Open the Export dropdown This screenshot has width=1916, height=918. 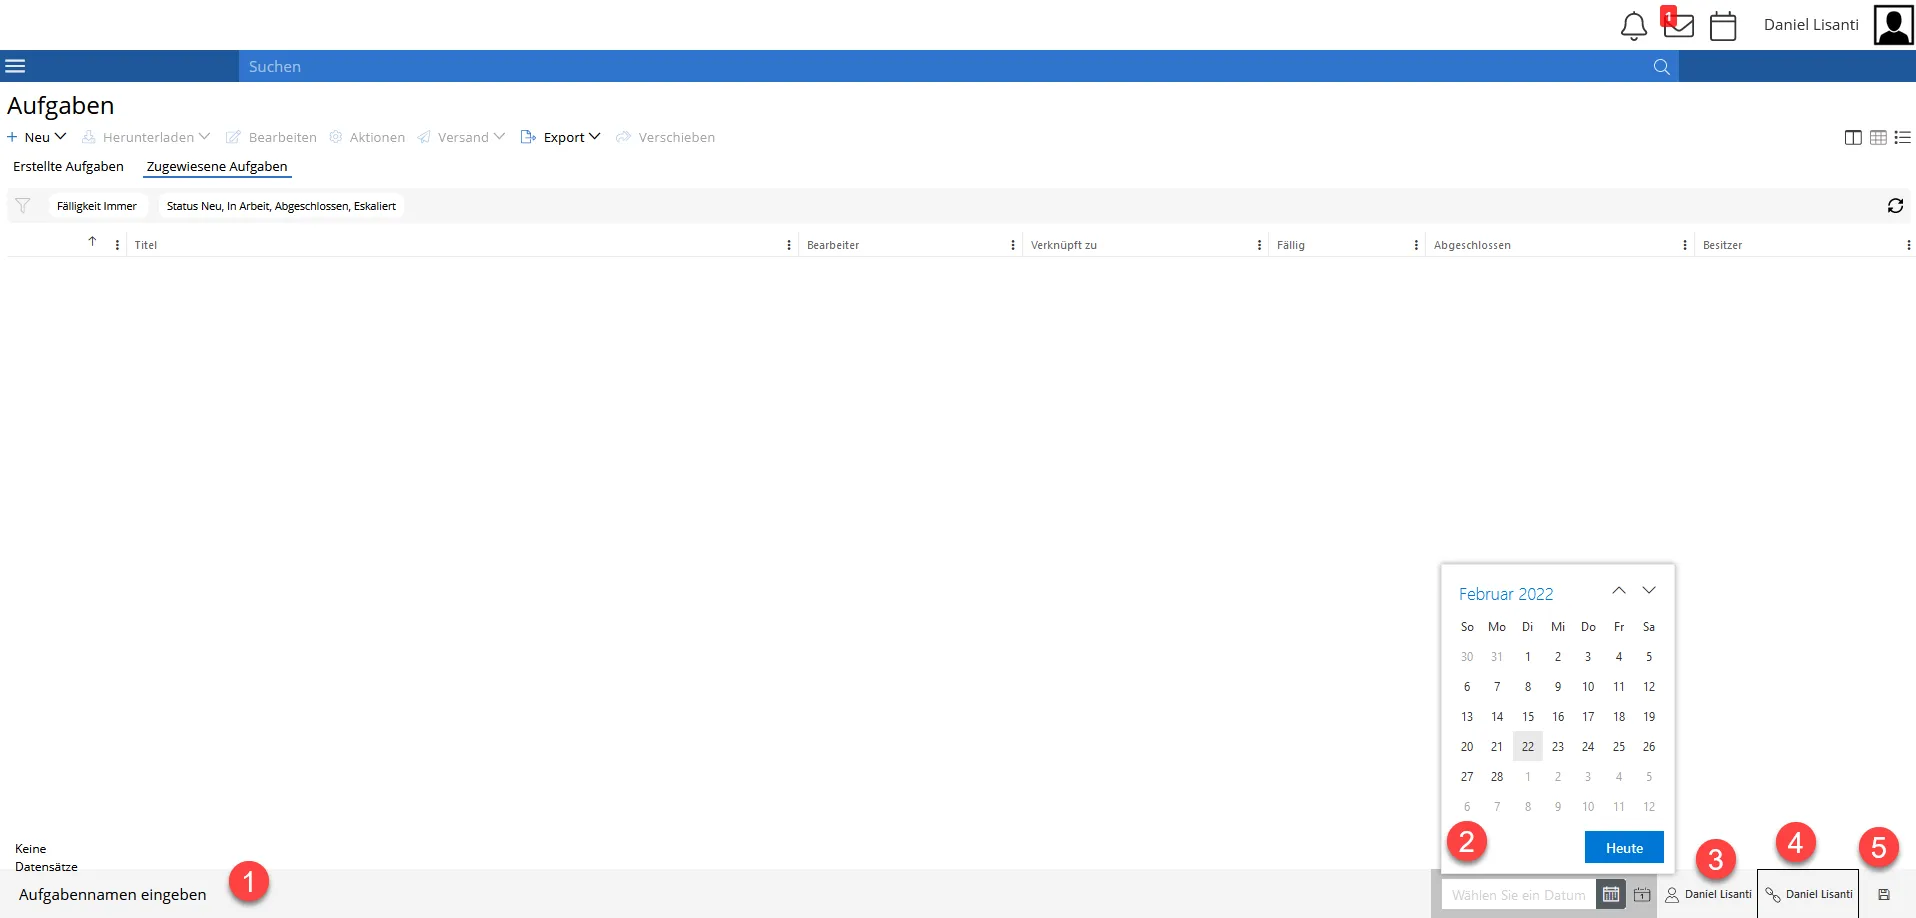pyautogui.click(x=560, y=137)
